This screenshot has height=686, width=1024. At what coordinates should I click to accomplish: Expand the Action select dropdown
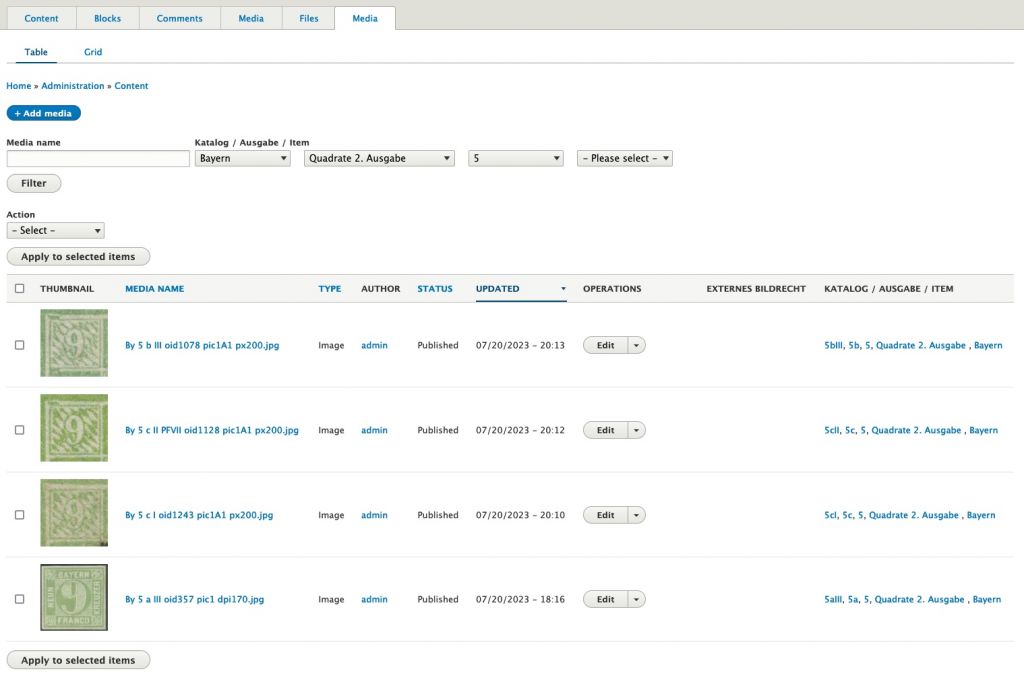coord(55,230)
